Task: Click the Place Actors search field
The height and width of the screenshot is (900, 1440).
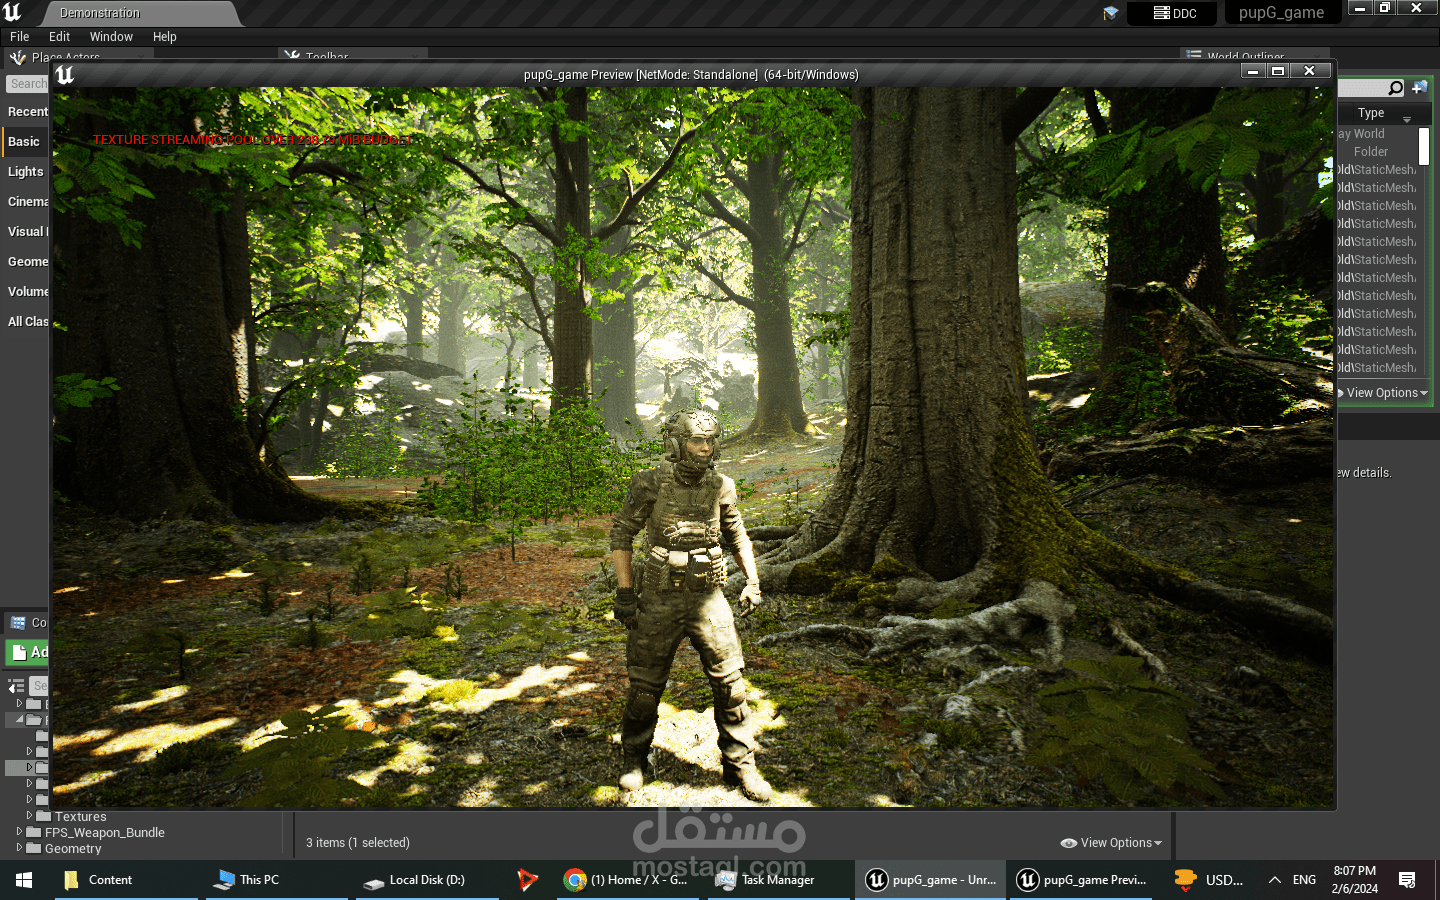Action: pos(27,84)
